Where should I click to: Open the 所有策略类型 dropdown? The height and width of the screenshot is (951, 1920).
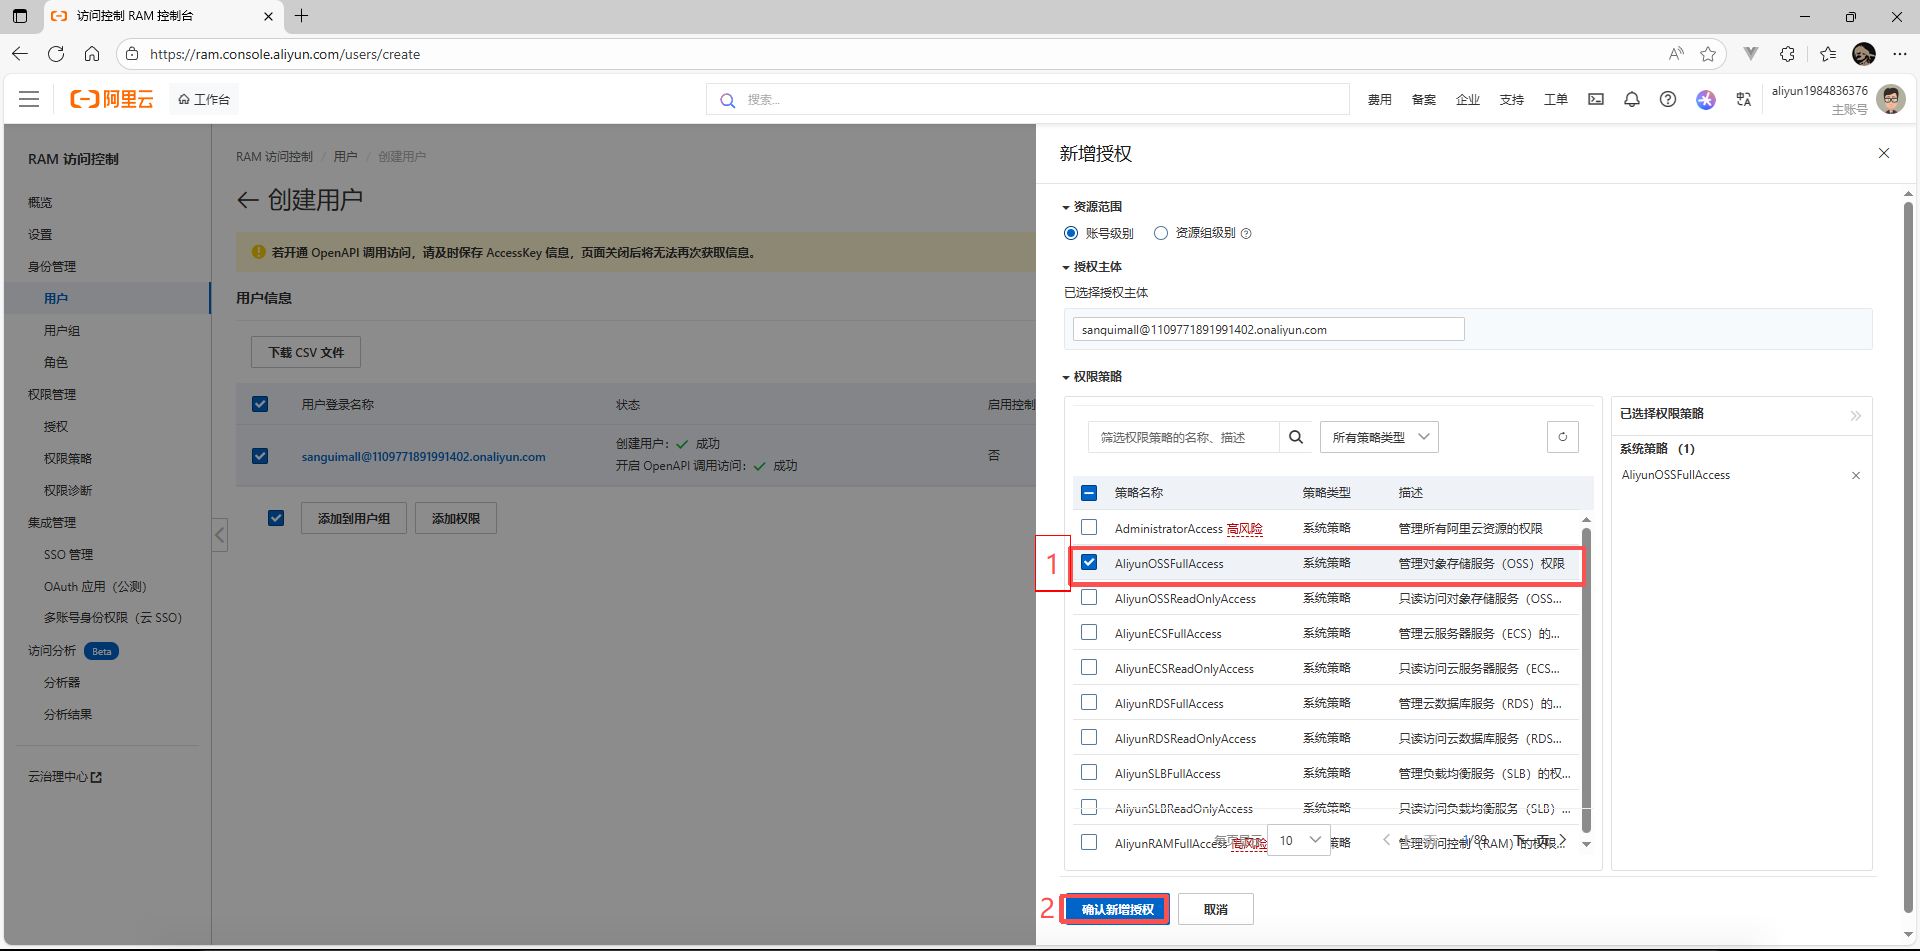[x=1379, y=437]
